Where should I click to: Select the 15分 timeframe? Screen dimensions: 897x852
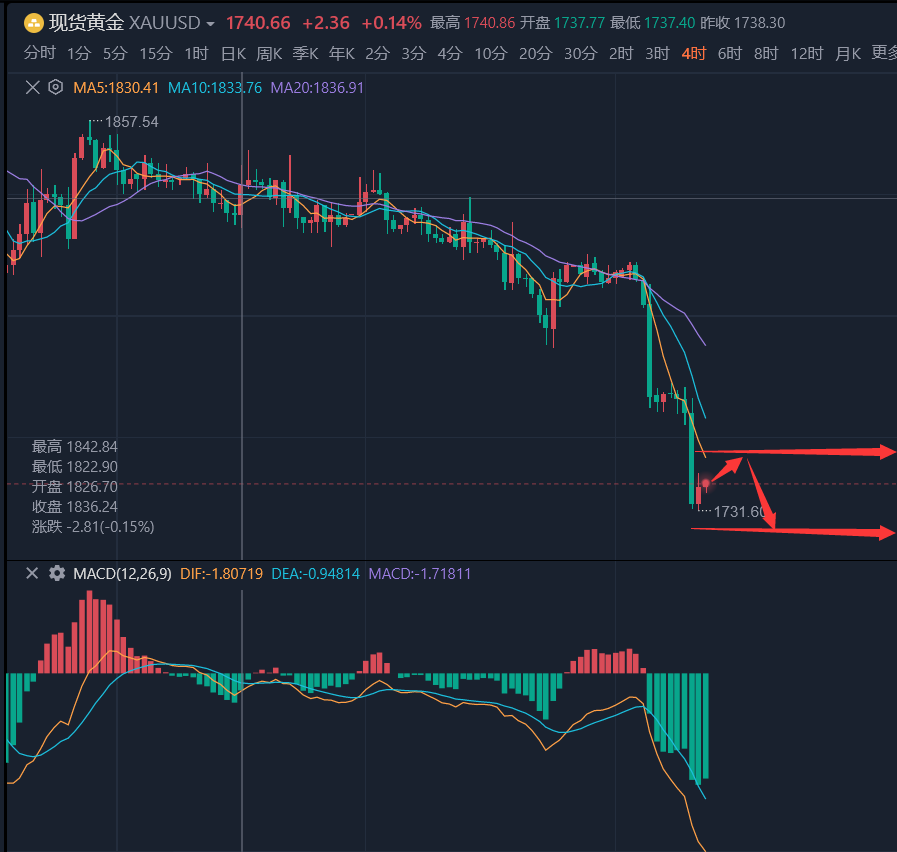tap(156, 53)
